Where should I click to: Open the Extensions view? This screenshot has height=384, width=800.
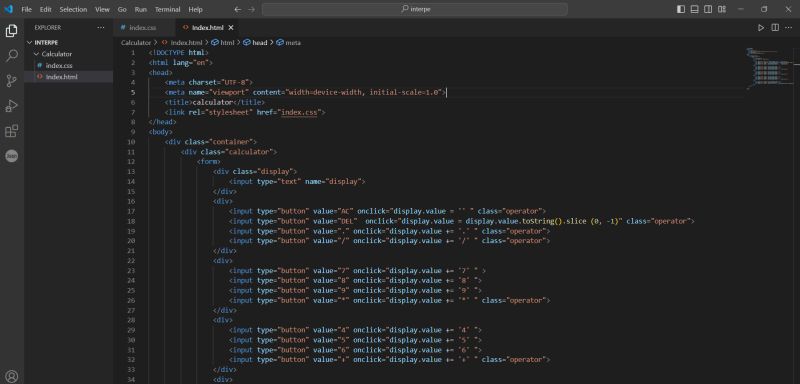(11, 131)
